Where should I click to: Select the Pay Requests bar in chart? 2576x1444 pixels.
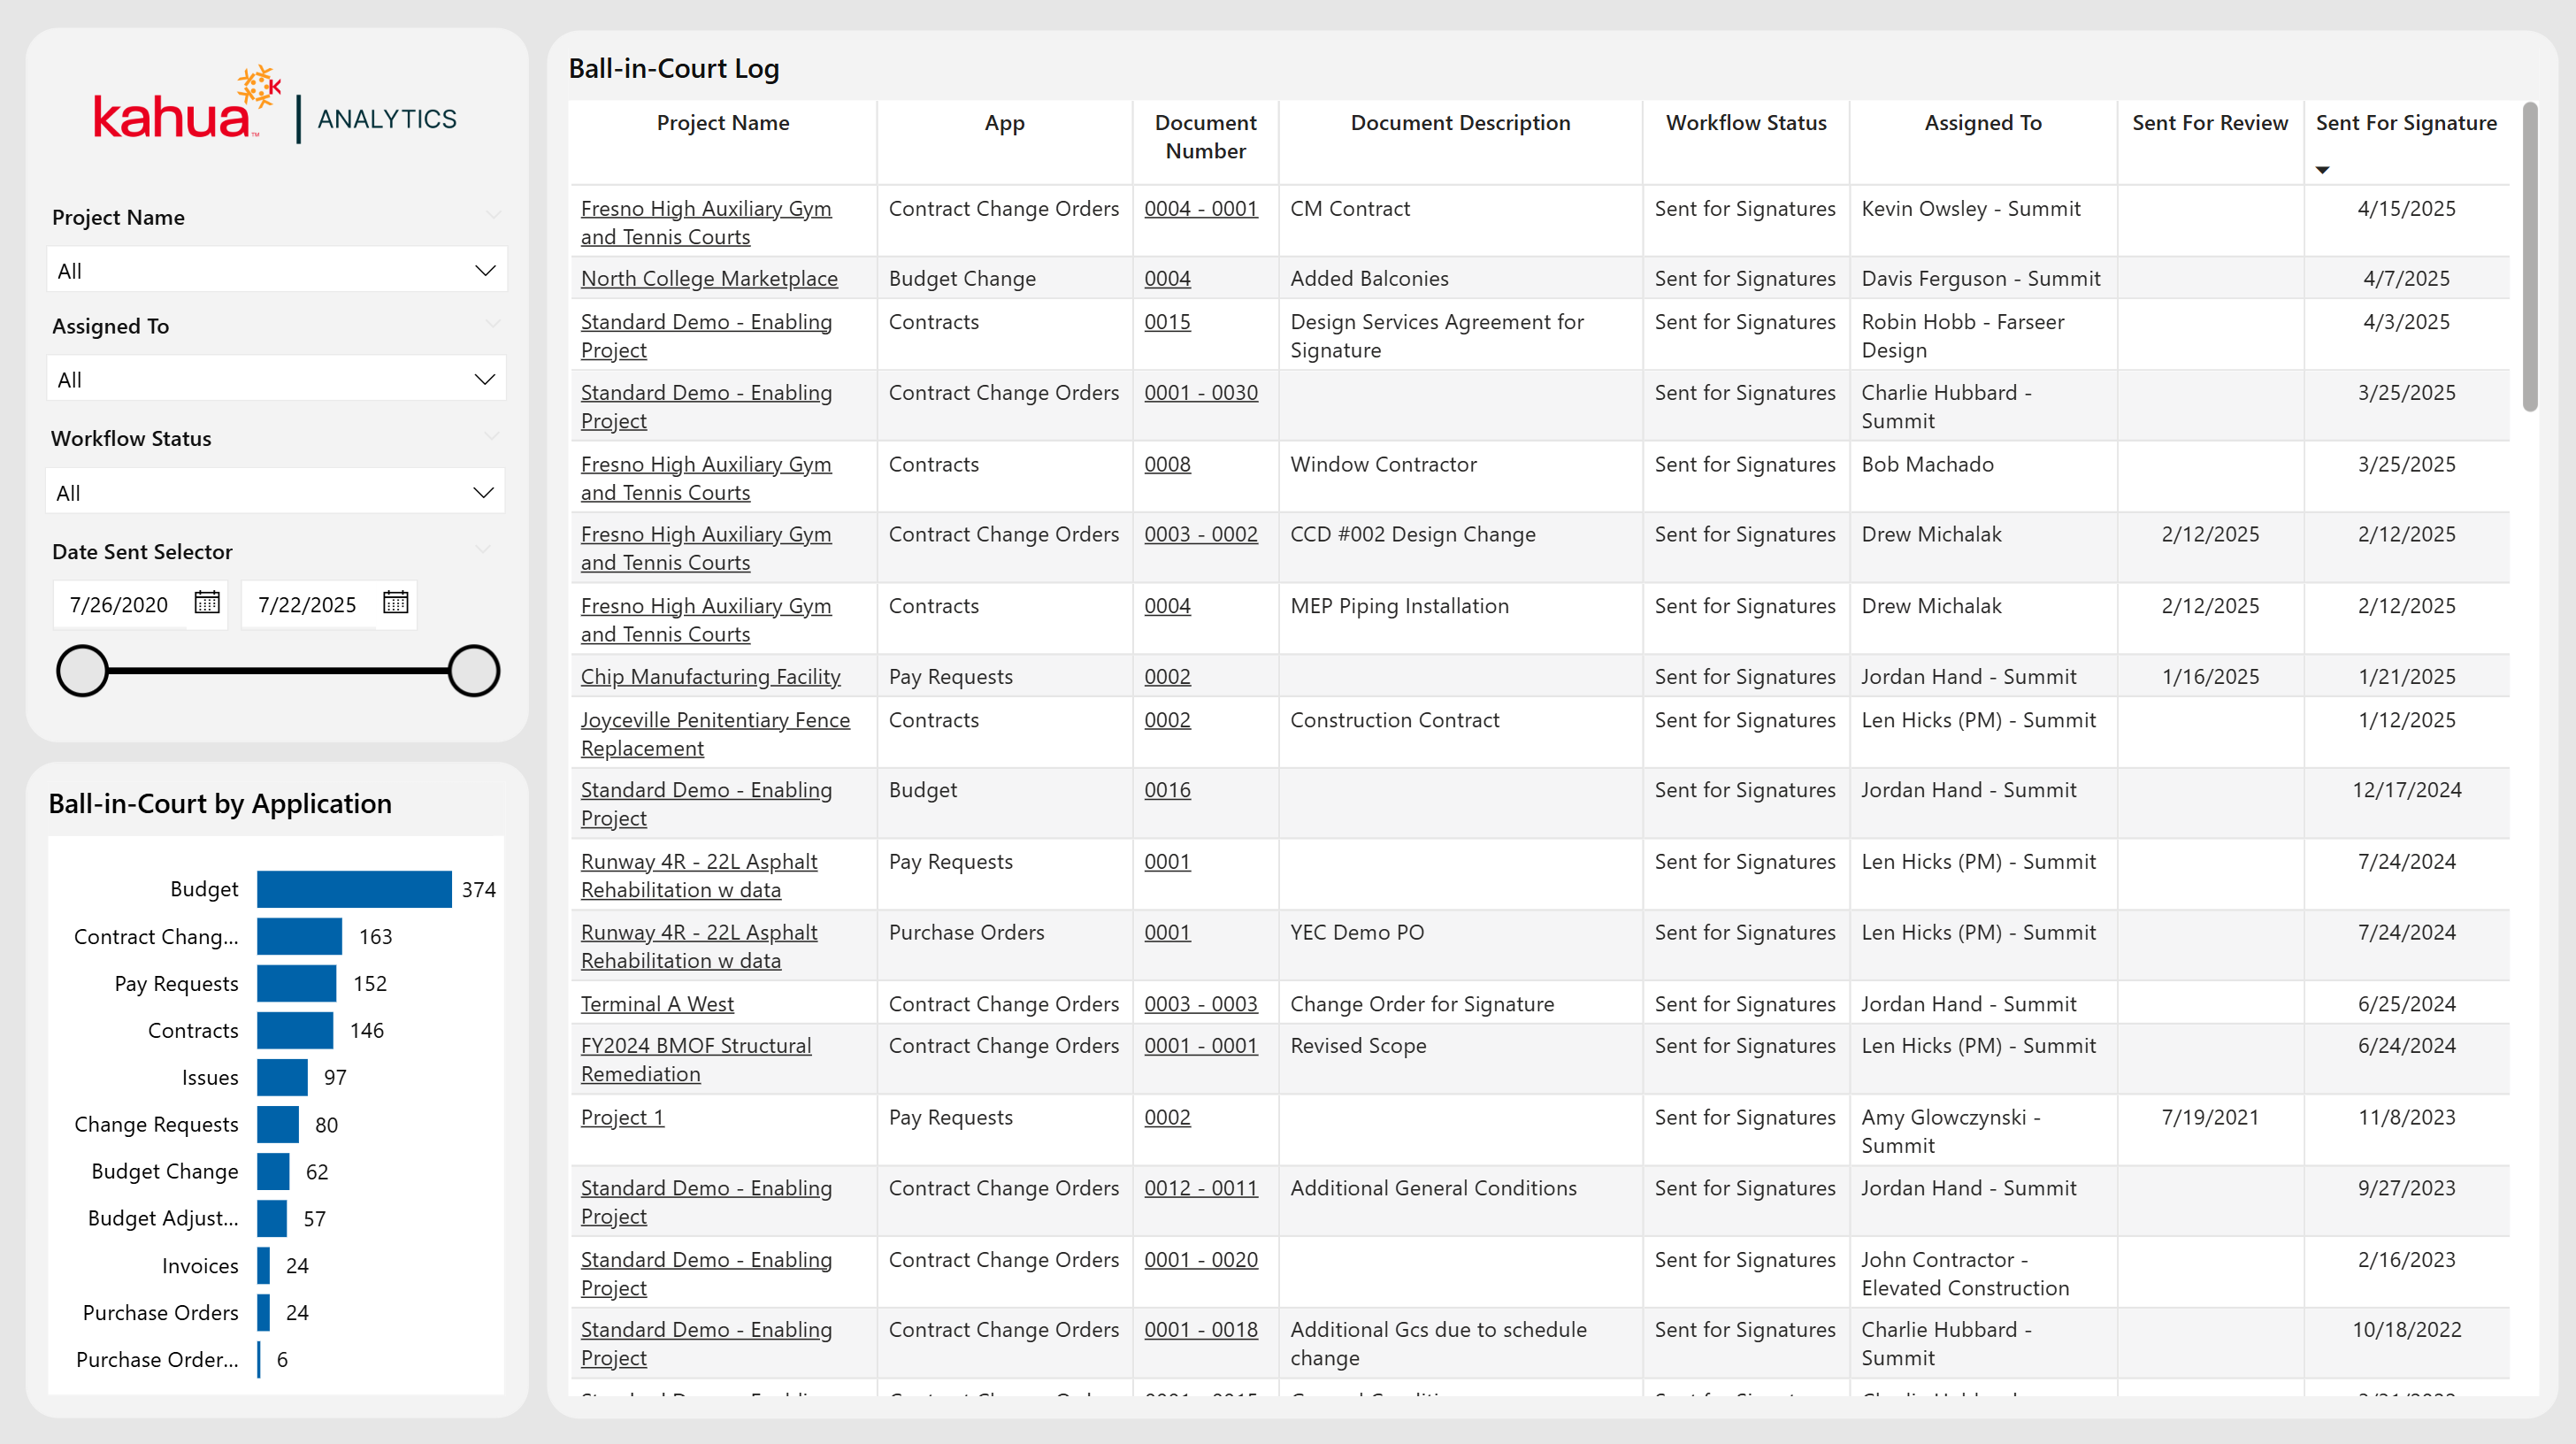coord(296,983)
